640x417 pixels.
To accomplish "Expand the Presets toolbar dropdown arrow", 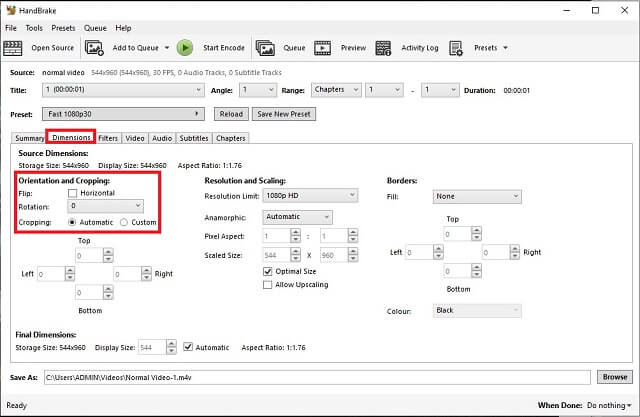I will [505, 48].
